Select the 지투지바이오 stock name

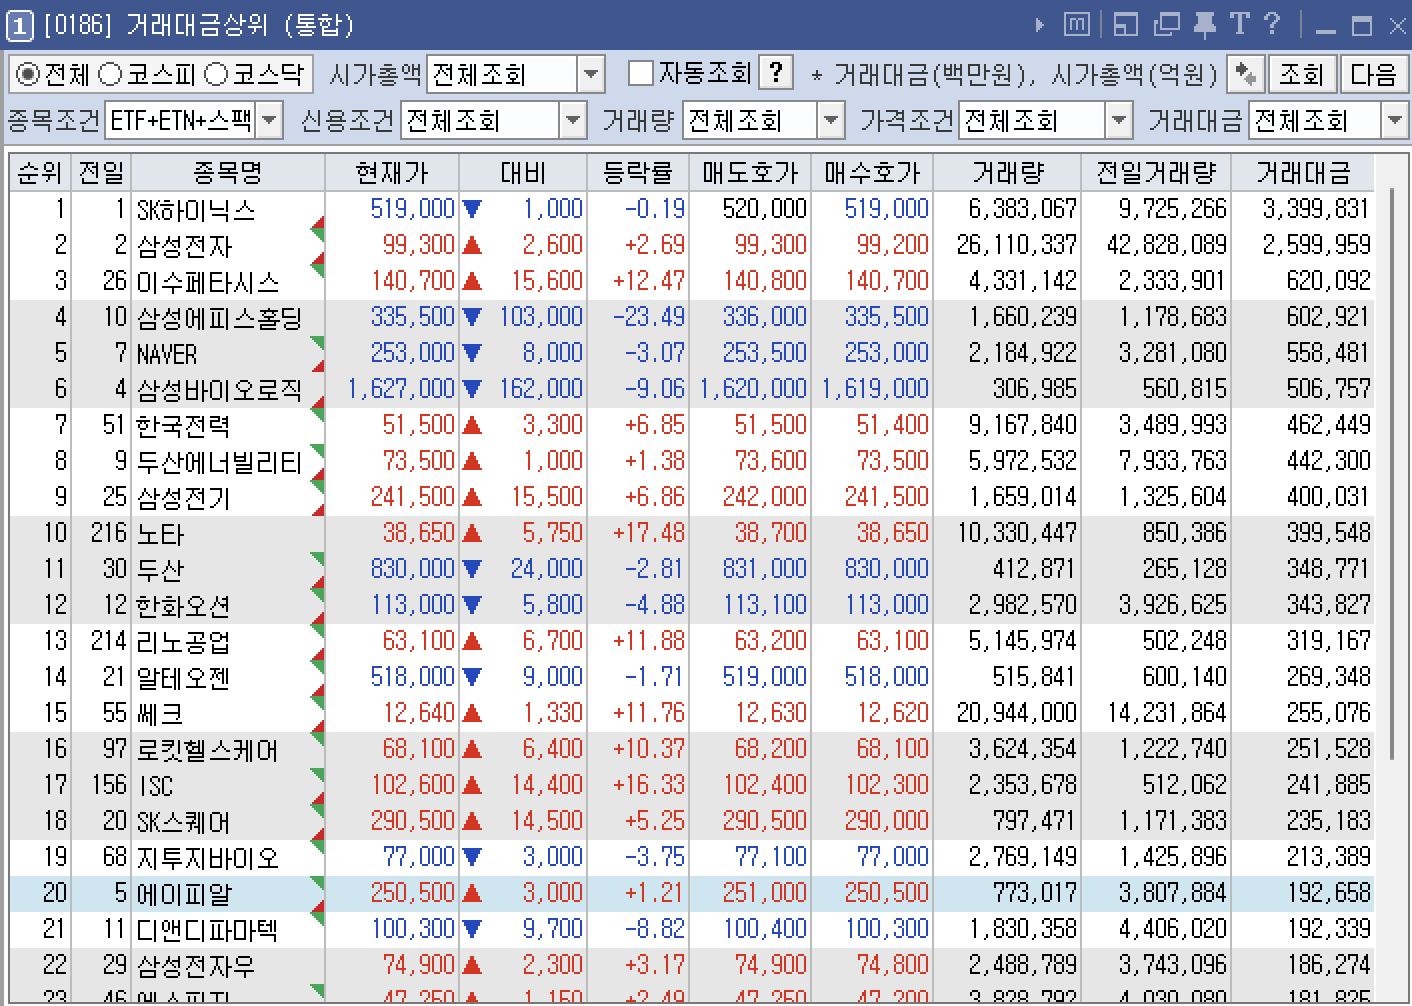[208, 858]
